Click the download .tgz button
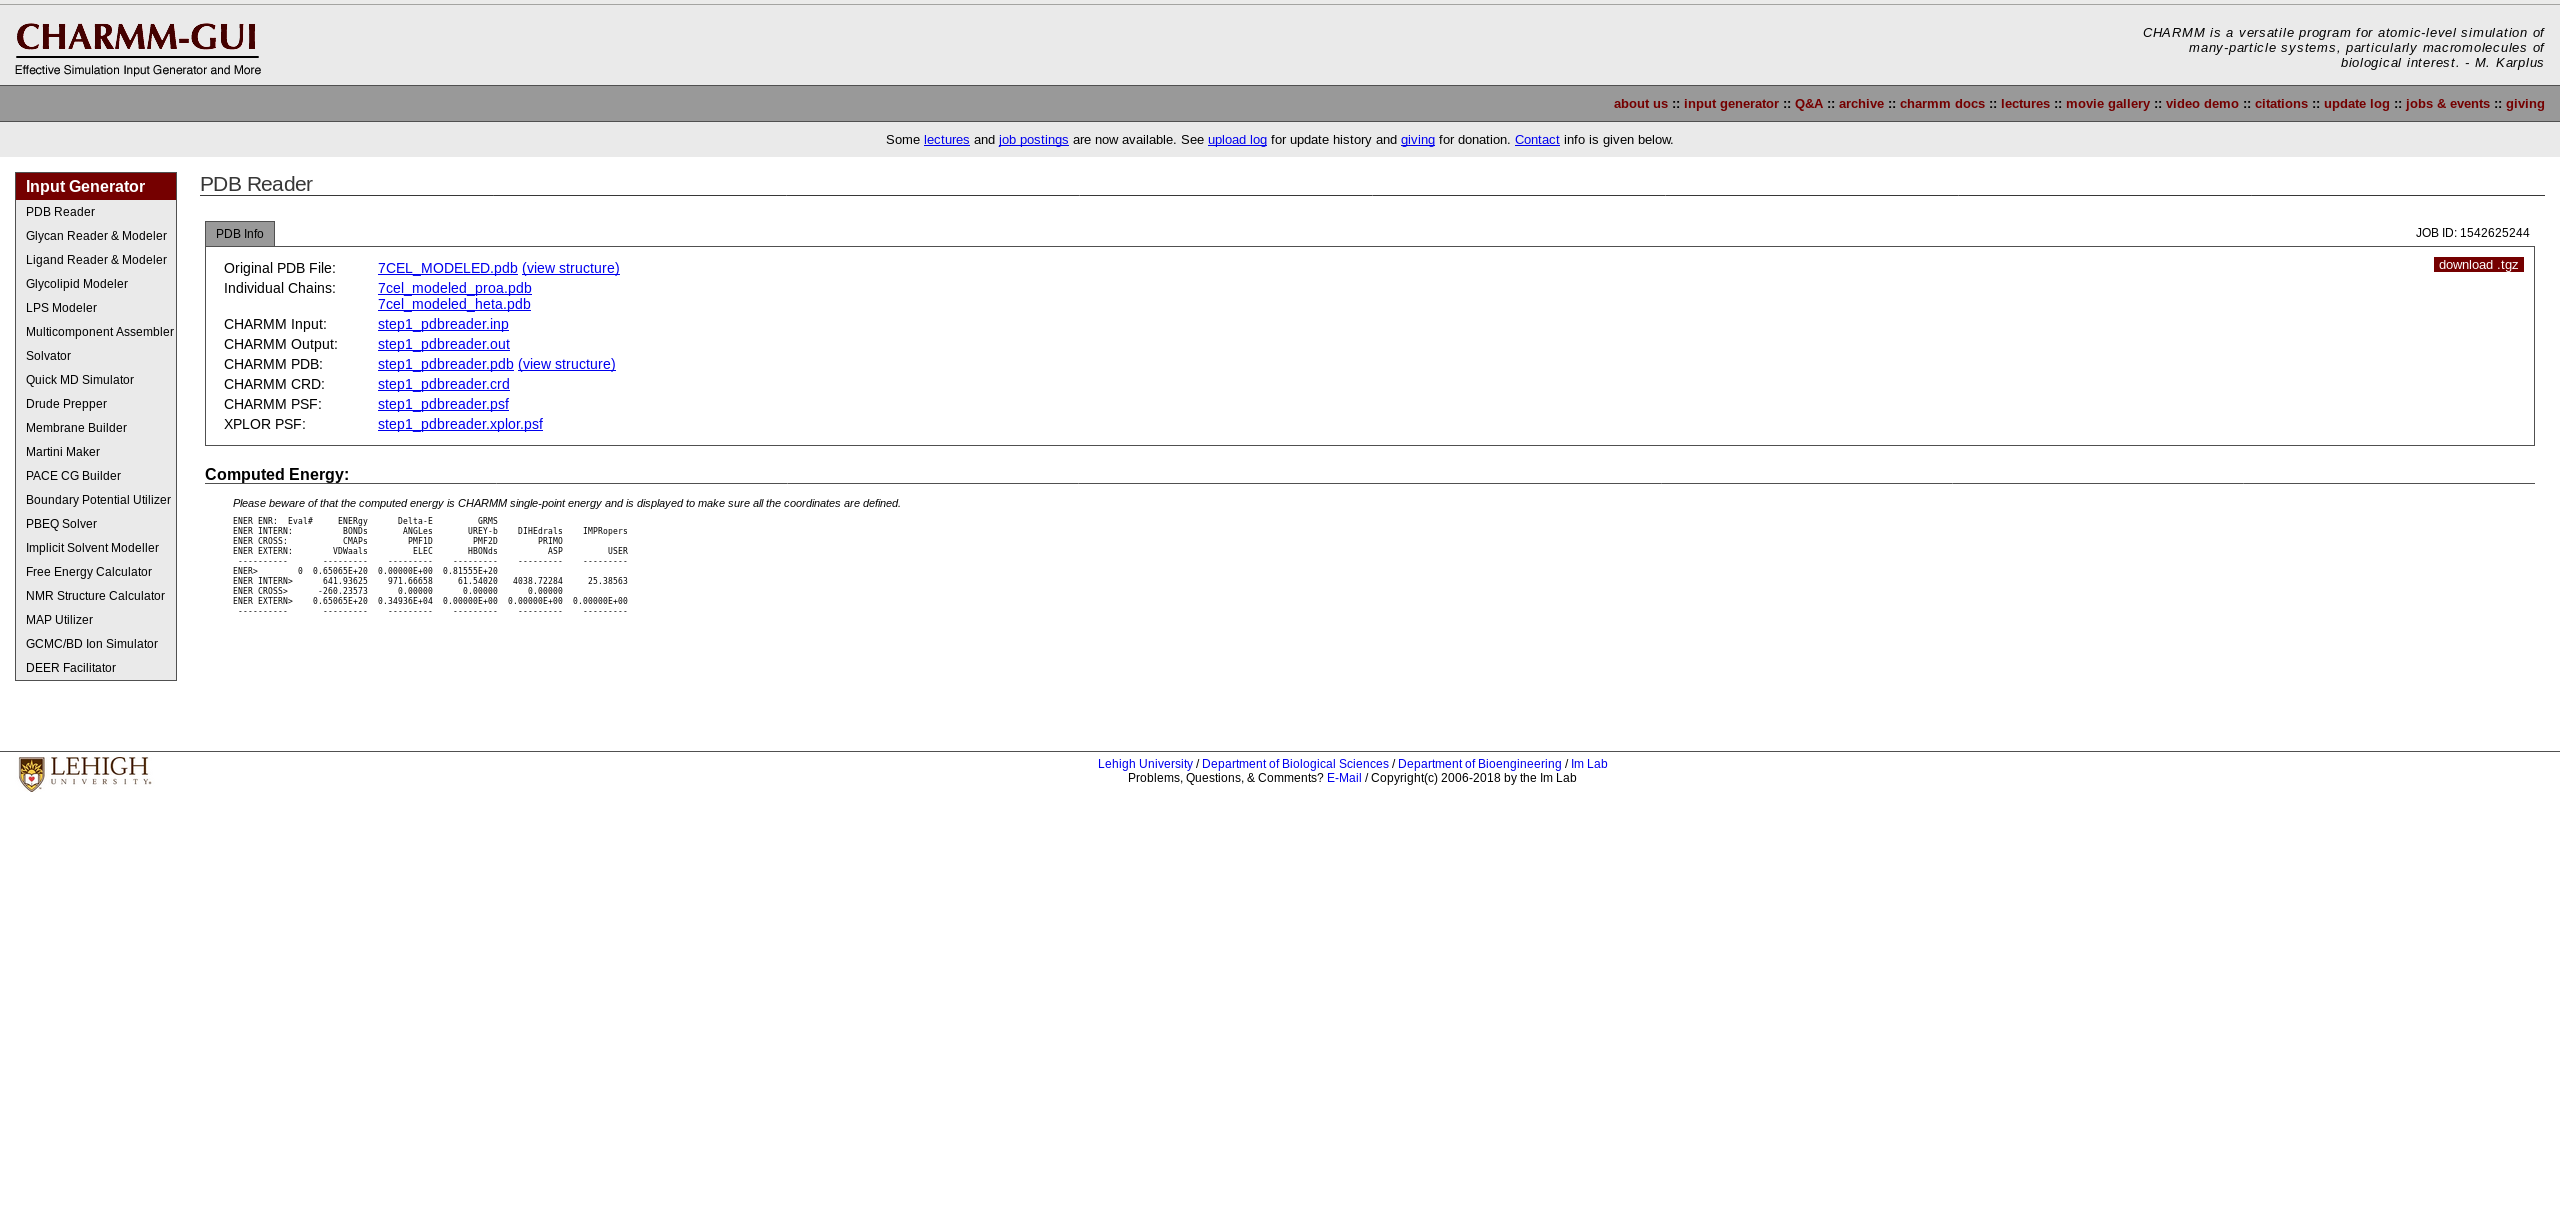 [2478, 265]
